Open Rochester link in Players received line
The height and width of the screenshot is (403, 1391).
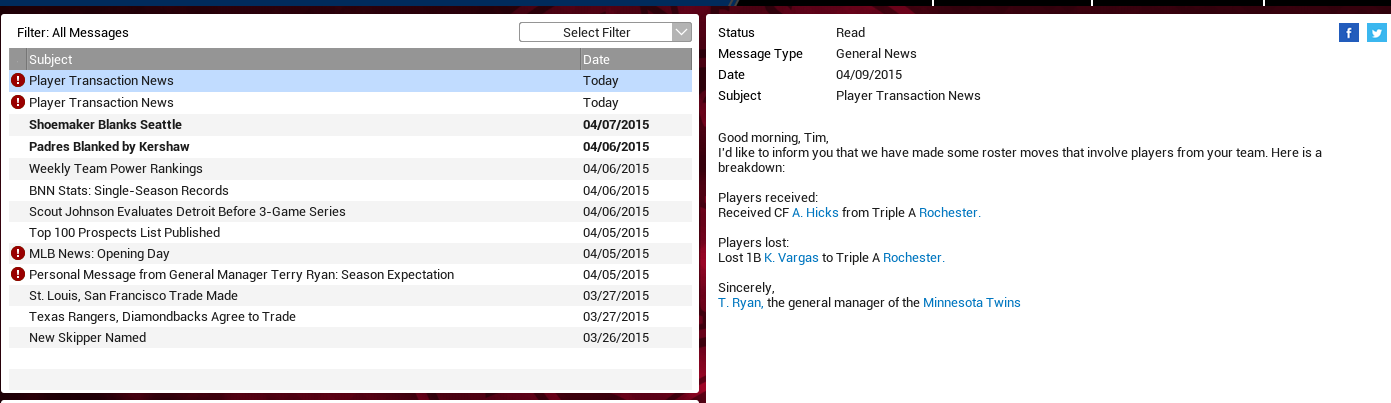point(949,213)
